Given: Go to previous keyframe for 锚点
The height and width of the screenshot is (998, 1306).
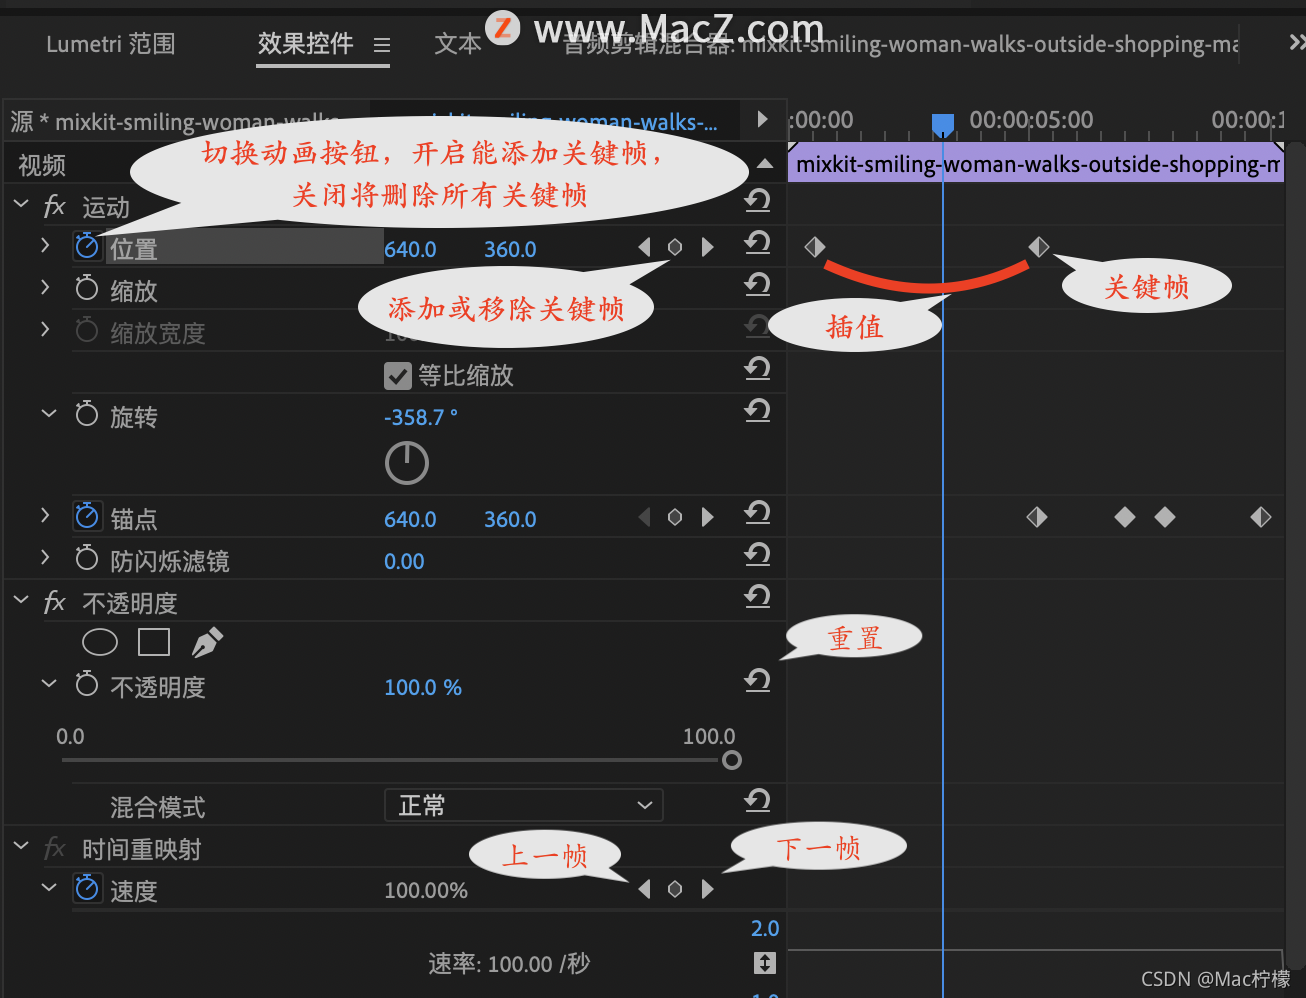Looking at the screenshot, I should (x=644, y=517).
